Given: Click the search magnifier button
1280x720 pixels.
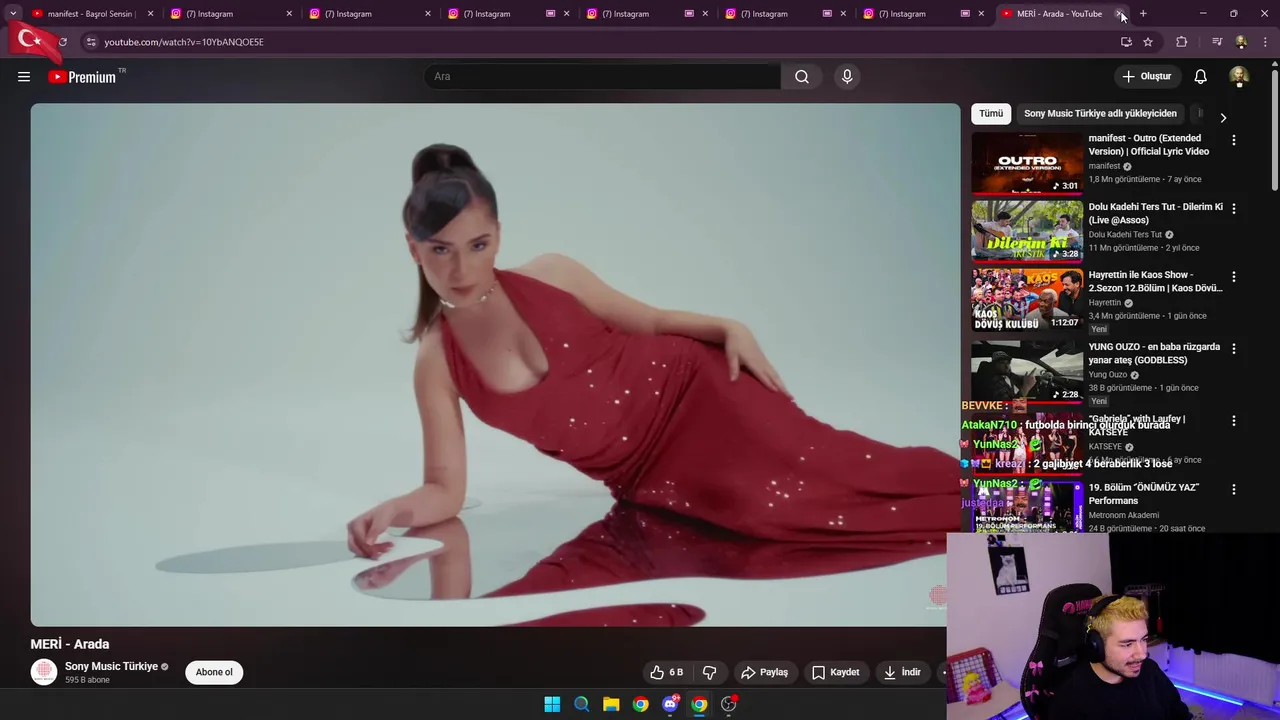Looking at the screenshot, I should click(802, 77).
